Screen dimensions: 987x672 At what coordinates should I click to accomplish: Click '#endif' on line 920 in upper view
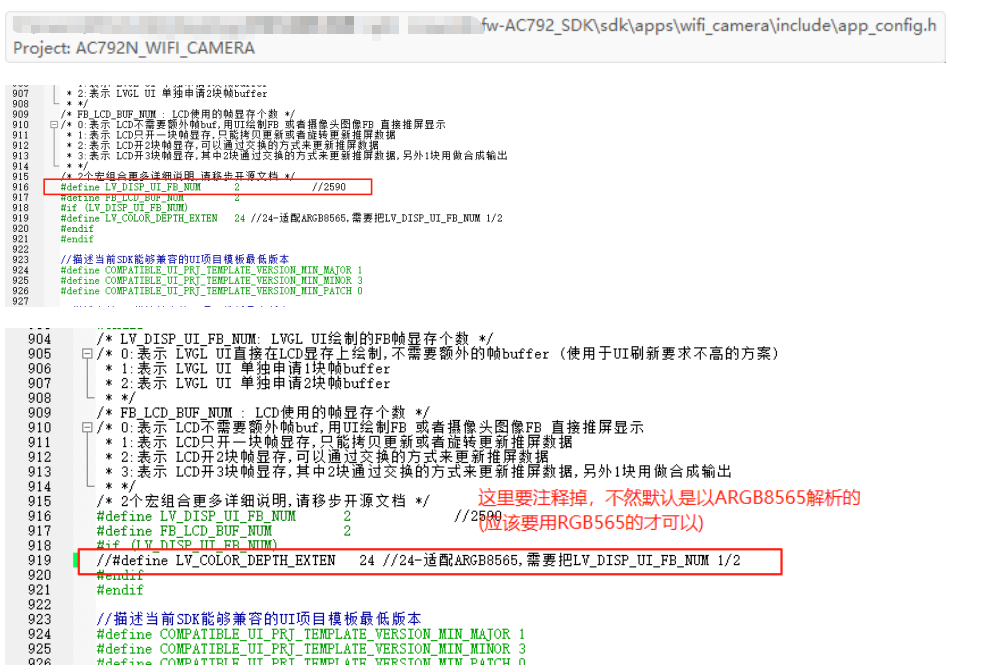(77, 229)
